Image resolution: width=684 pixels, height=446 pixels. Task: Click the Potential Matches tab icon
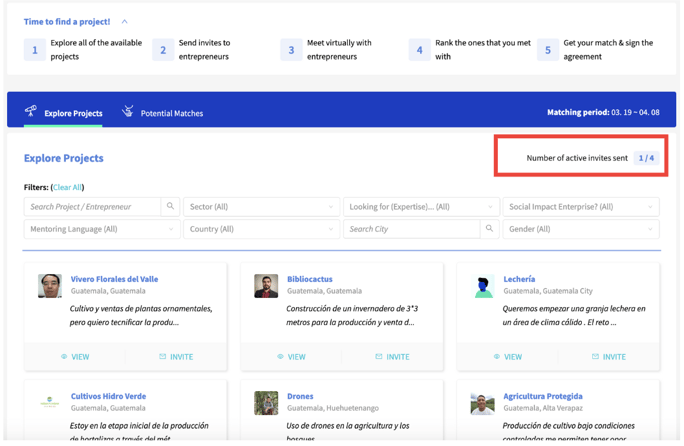(128, 112)
